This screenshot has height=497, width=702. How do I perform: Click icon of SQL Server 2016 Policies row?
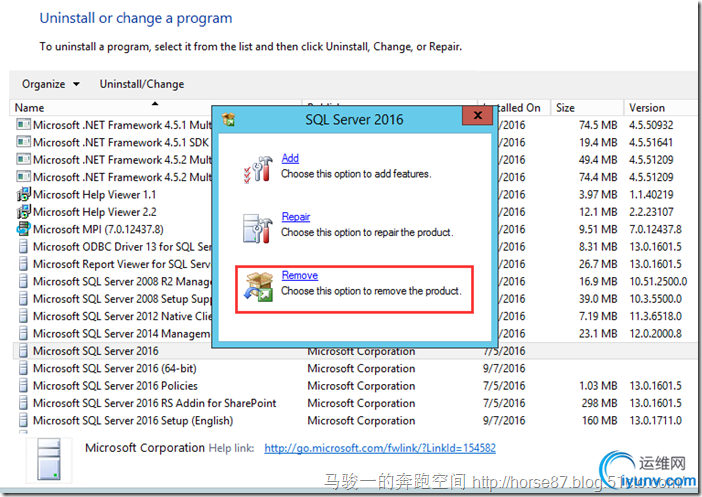coord(23,386)
